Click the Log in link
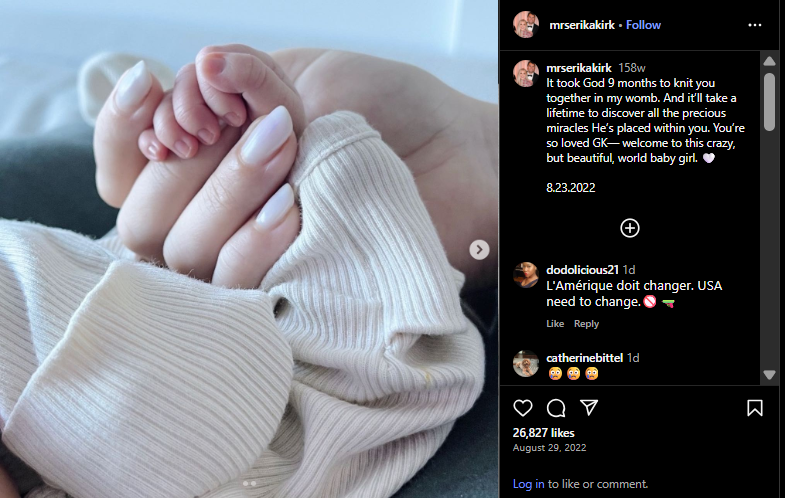785x498 pixels. (528, 484)
